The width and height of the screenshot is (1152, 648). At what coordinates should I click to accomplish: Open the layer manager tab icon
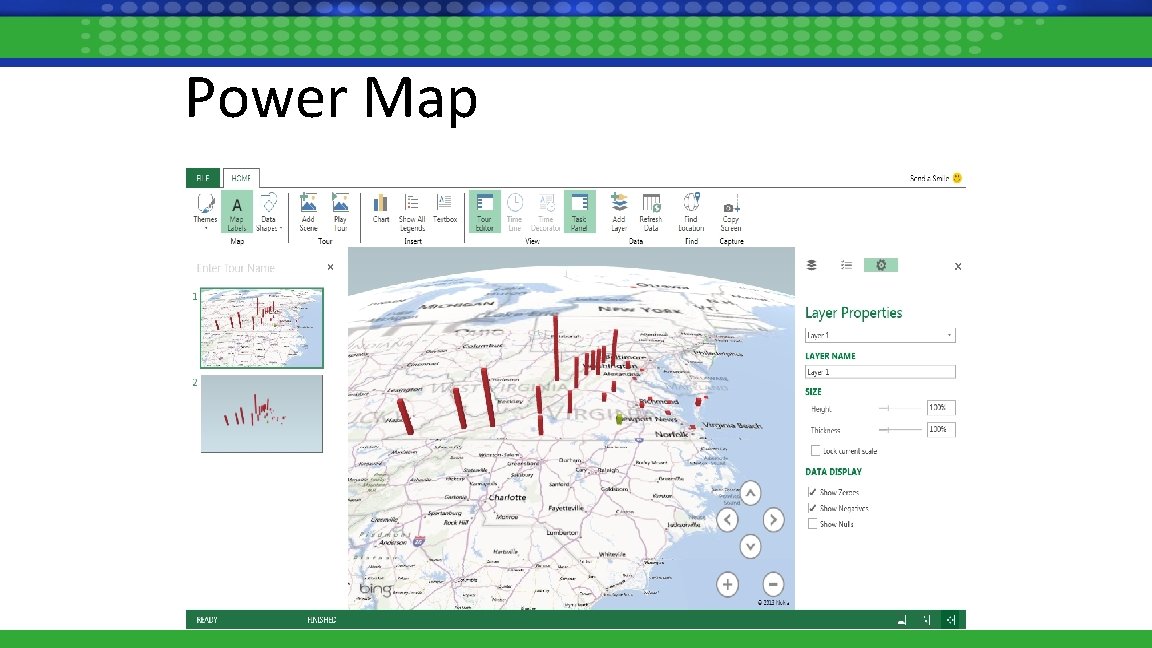point(812,265)
